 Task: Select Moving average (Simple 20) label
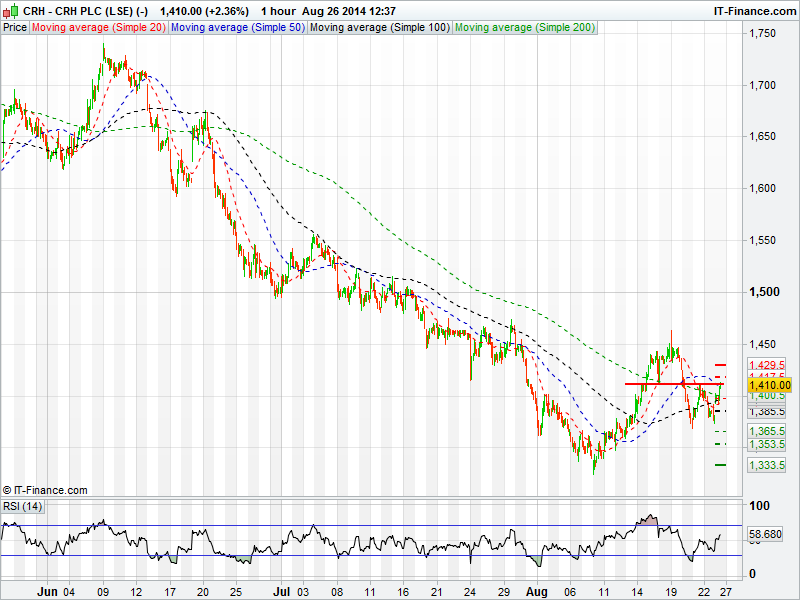tap(98, 27)
